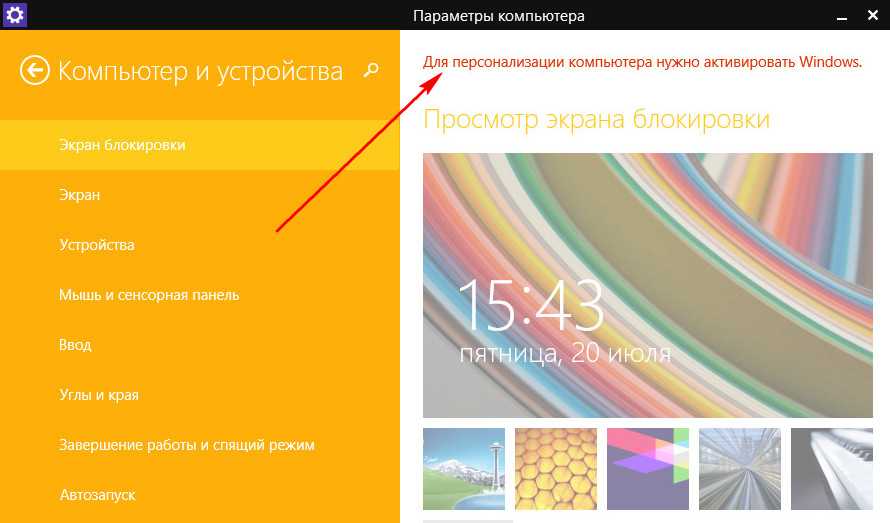Viewport: 890px width, 523px height.
Task: Click the back arrow beside Компьютер и устройства
Action: pyautogui.click(x=35, y=71)
